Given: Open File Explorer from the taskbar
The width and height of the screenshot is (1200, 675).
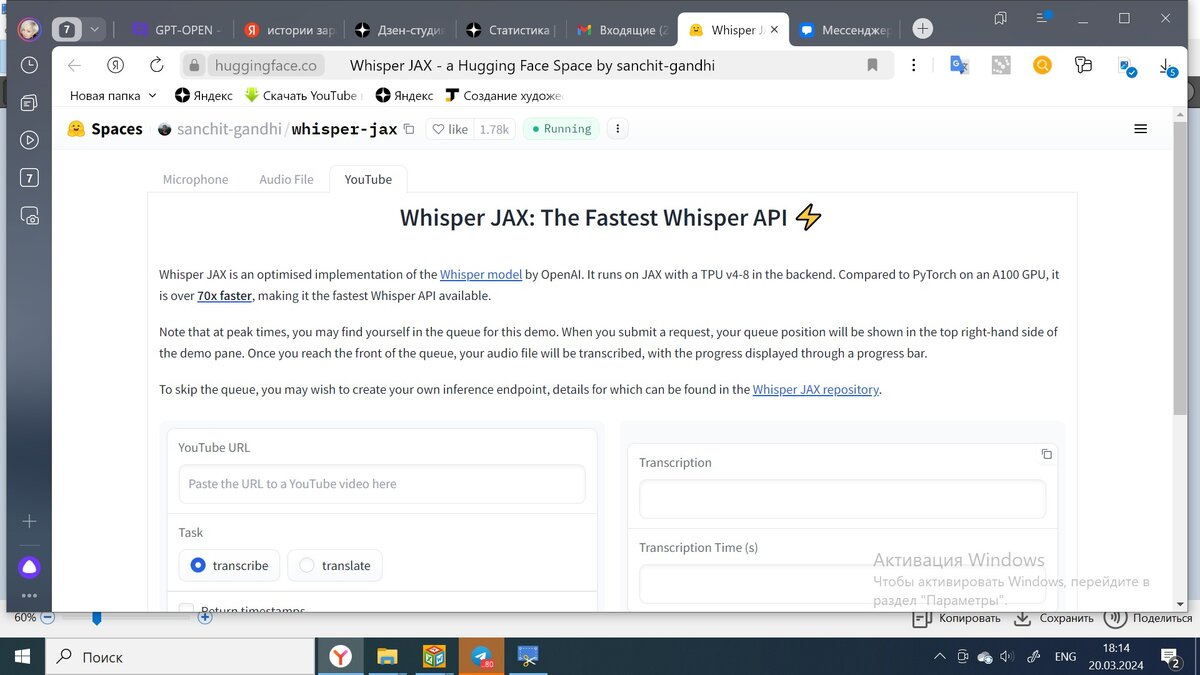Looking at the screenshot, I should coord(387,656).
